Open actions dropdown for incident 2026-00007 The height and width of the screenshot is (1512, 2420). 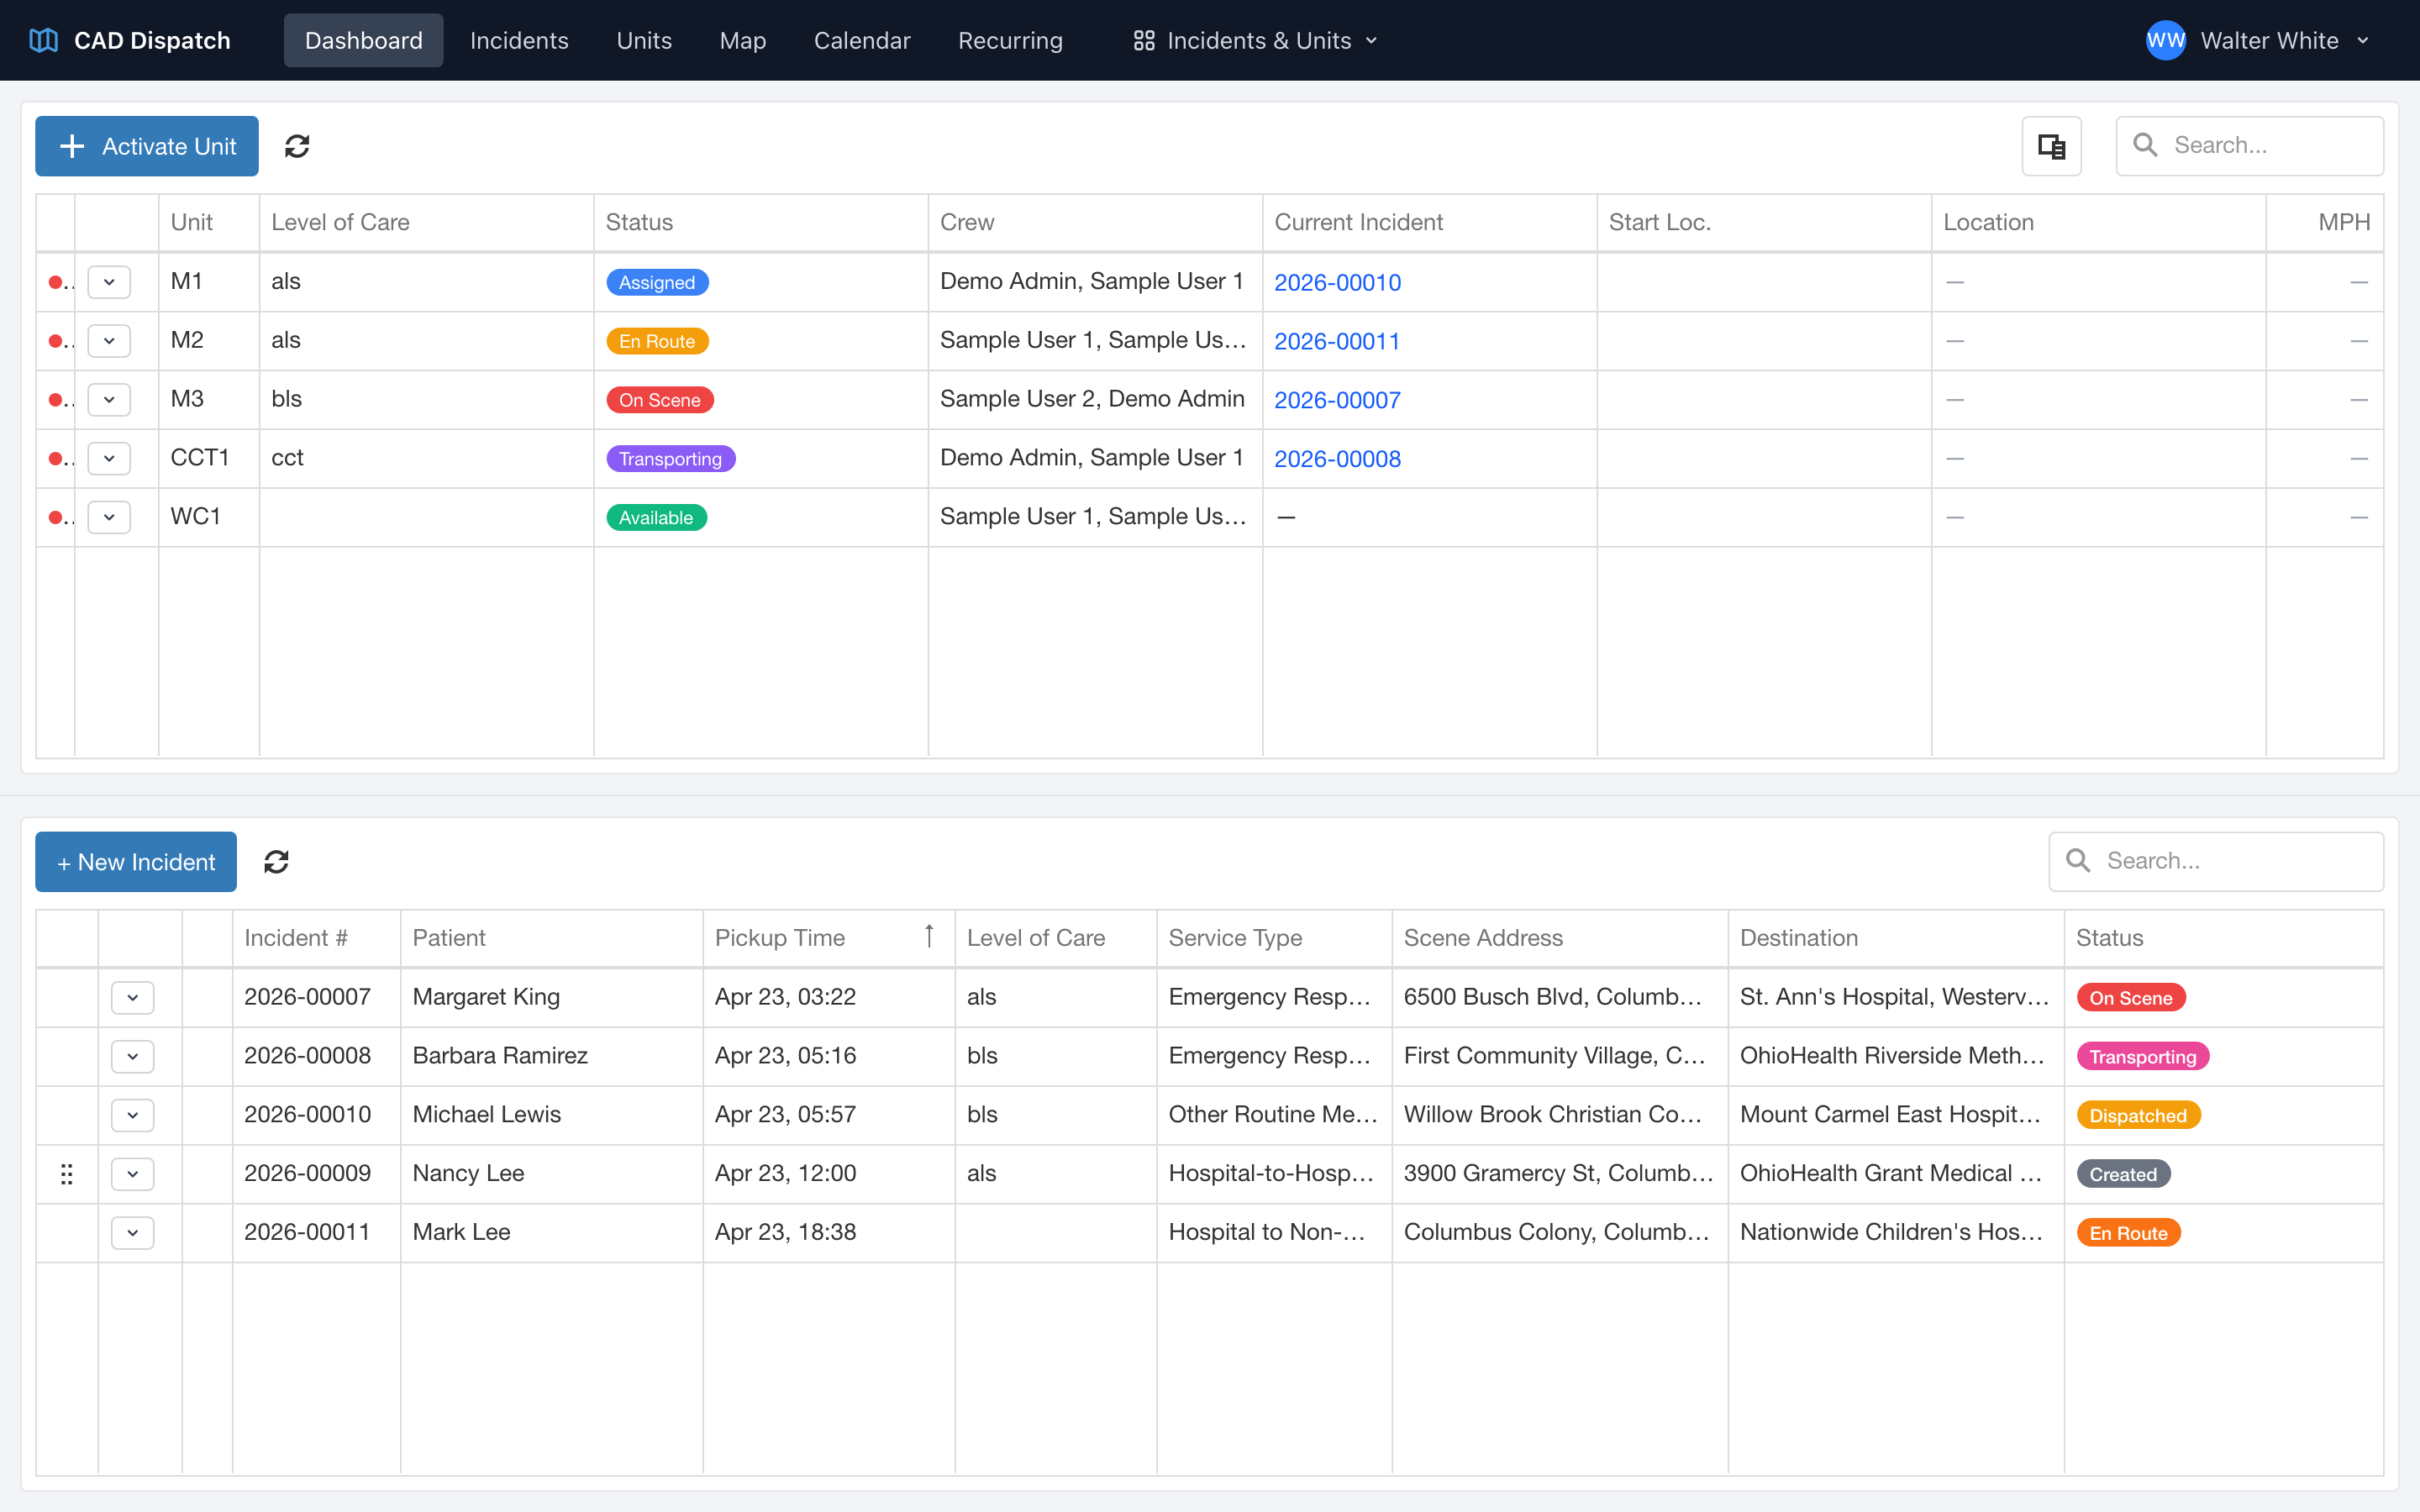point(133,997)
